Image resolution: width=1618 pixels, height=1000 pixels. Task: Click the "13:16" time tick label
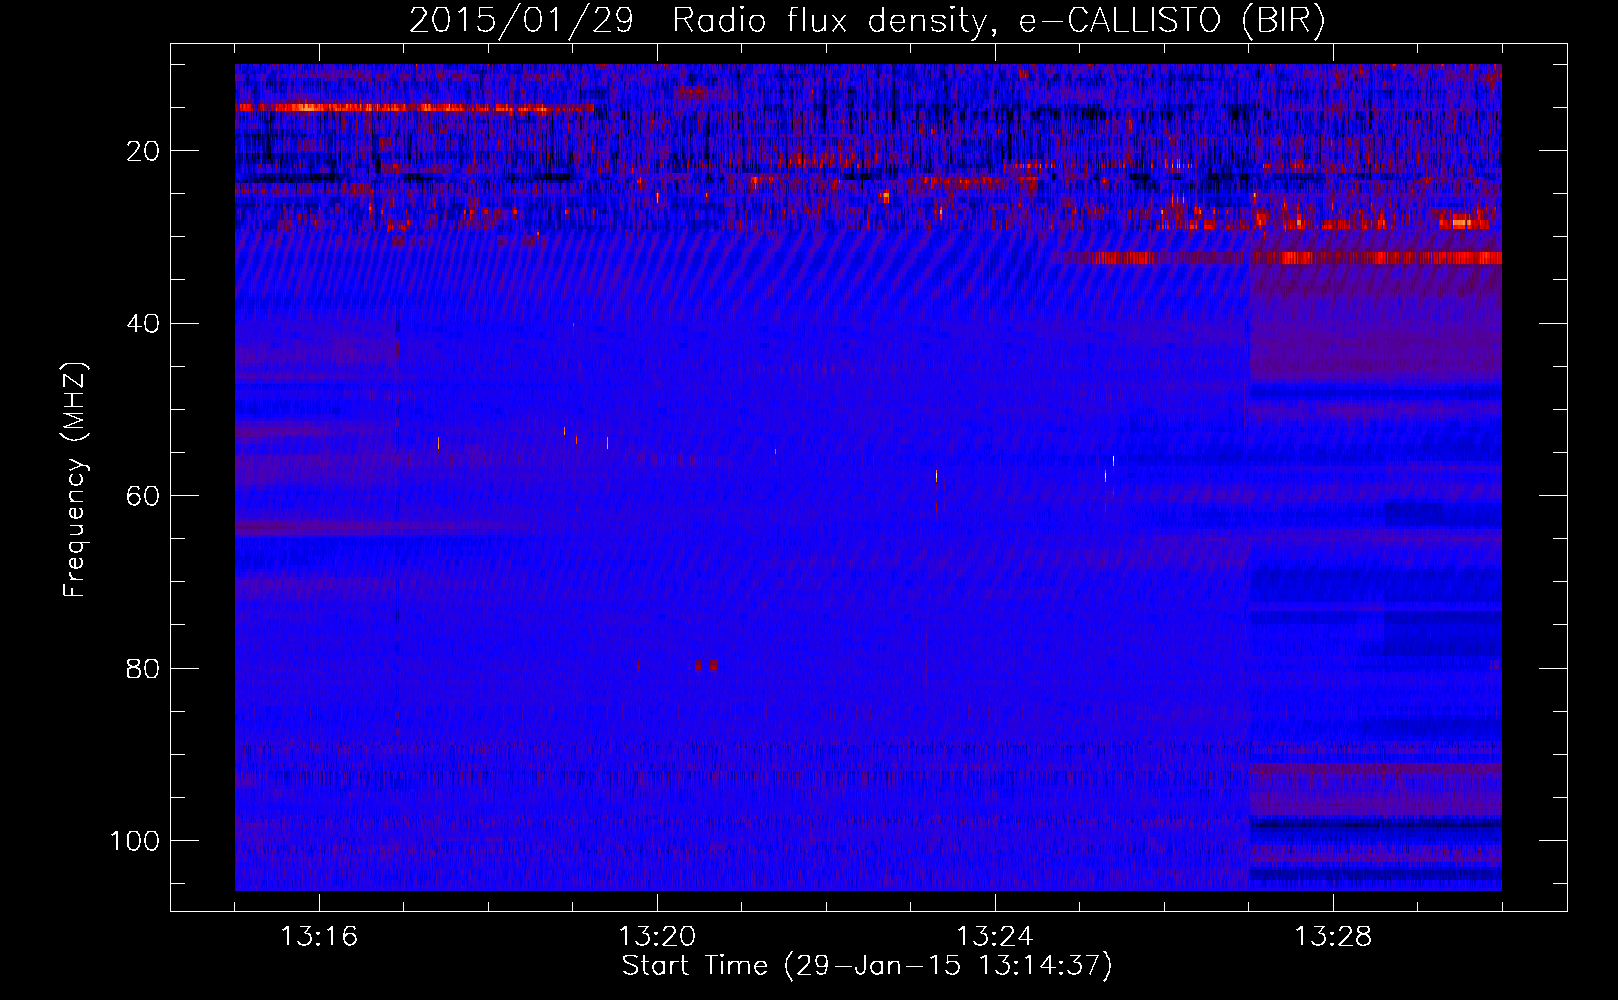click(319, 937)
